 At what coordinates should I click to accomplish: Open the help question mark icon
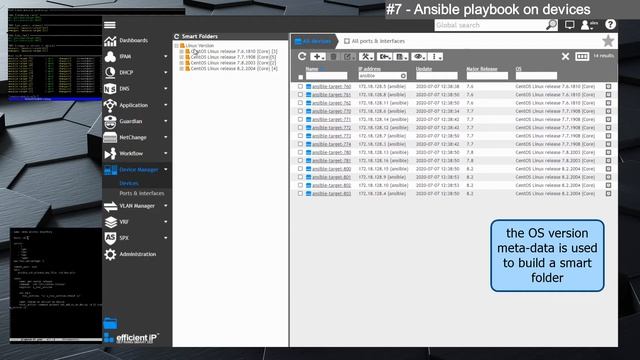click(610, 24)
